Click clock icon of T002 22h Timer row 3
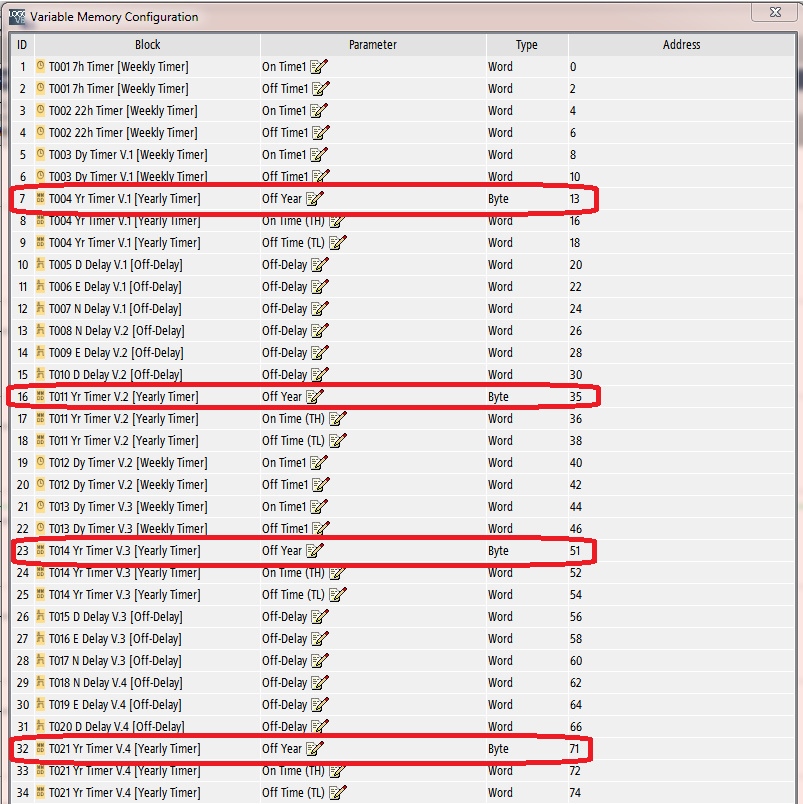803x804 pixels. [x=41, y=110]
